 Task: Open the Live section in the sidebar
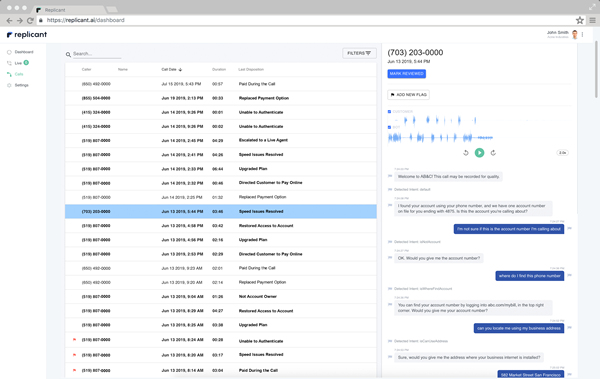pos(18,63)
